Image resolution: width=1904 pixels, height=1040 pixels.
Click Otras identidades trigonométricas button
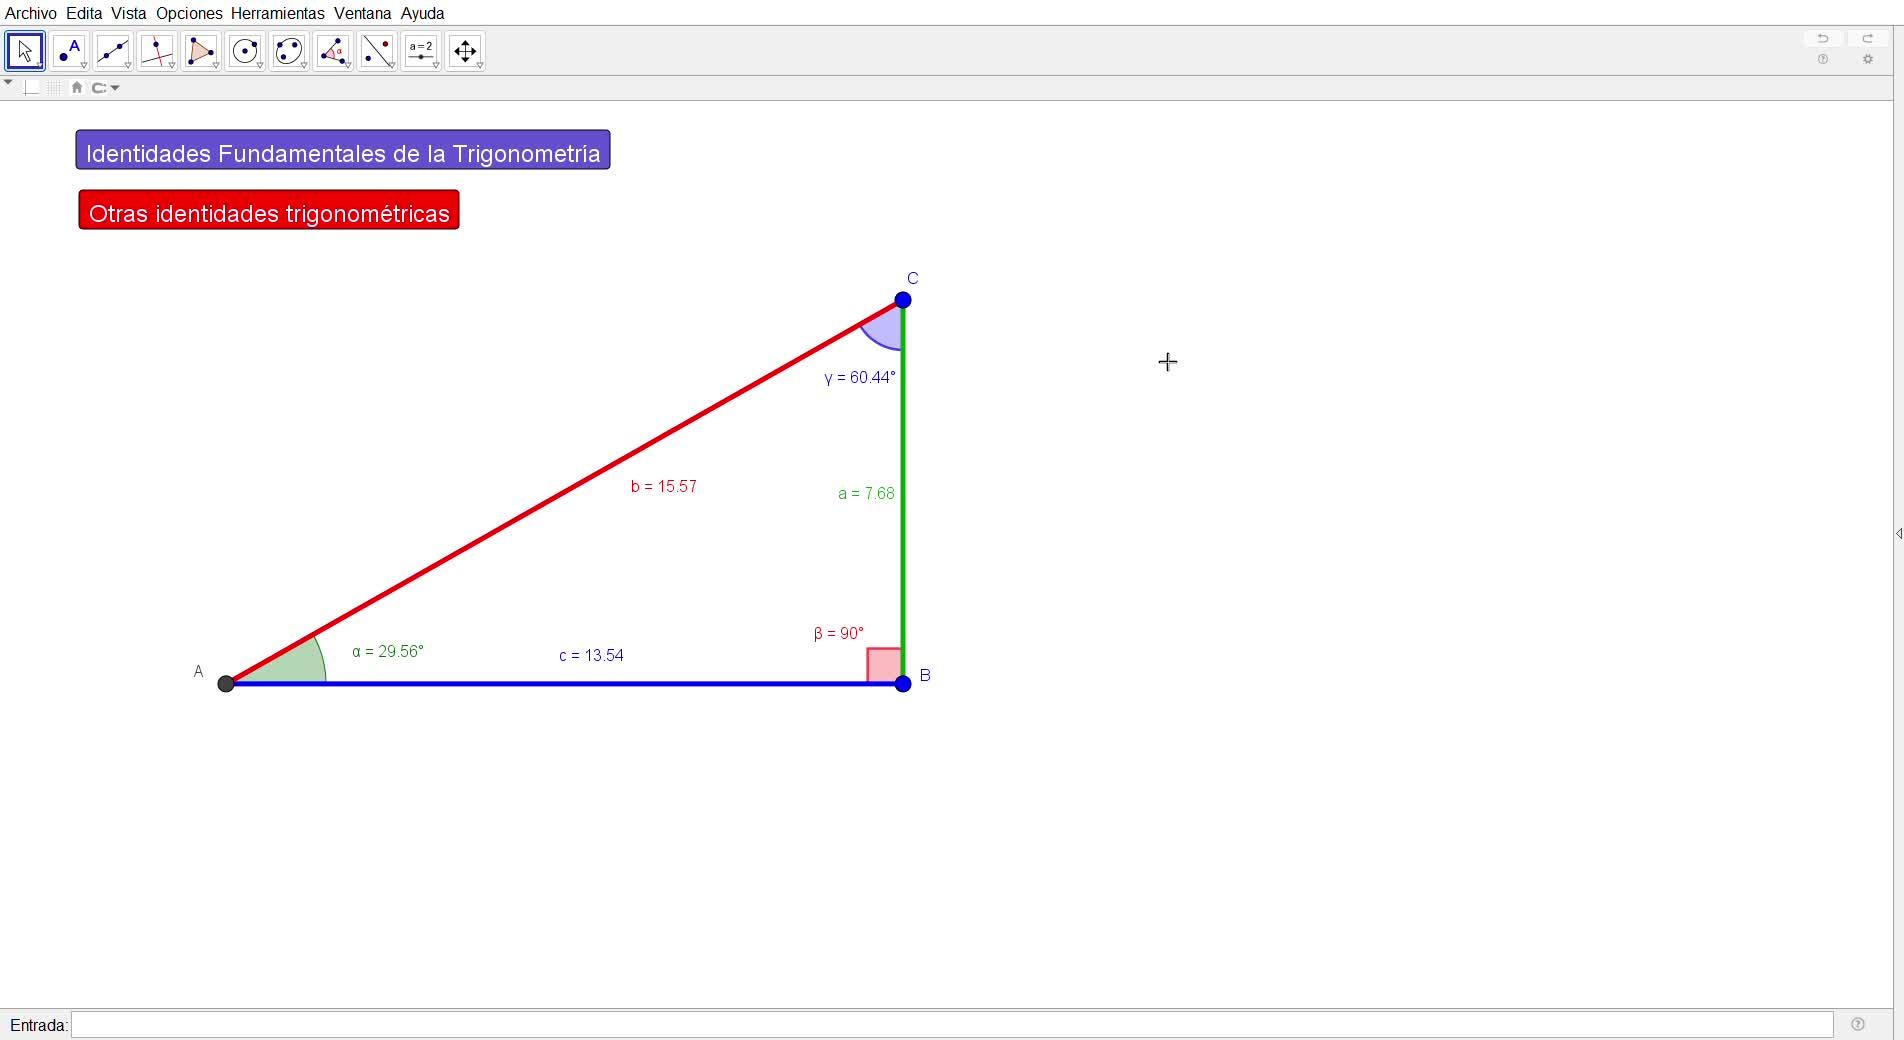point(269,210)
